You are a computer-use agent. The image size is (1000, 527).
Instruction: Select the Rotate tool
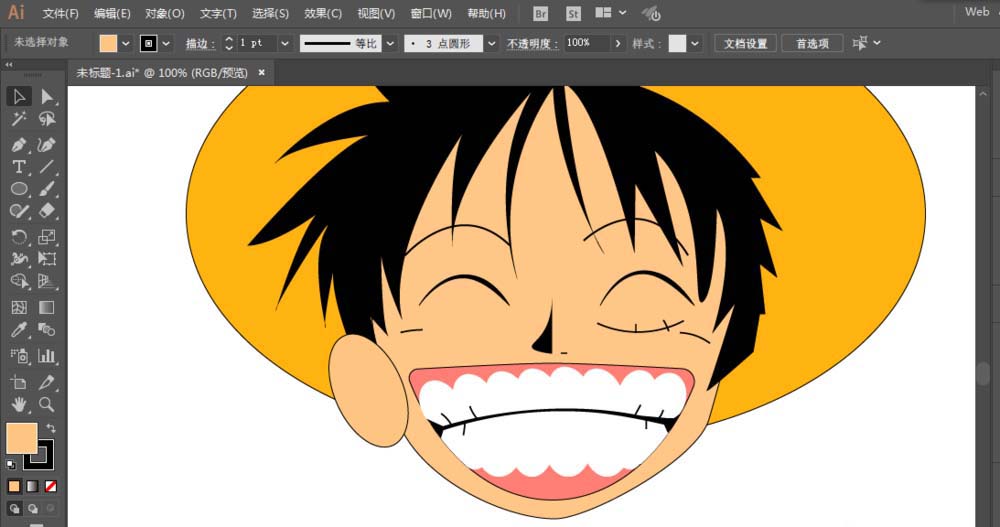19,237
